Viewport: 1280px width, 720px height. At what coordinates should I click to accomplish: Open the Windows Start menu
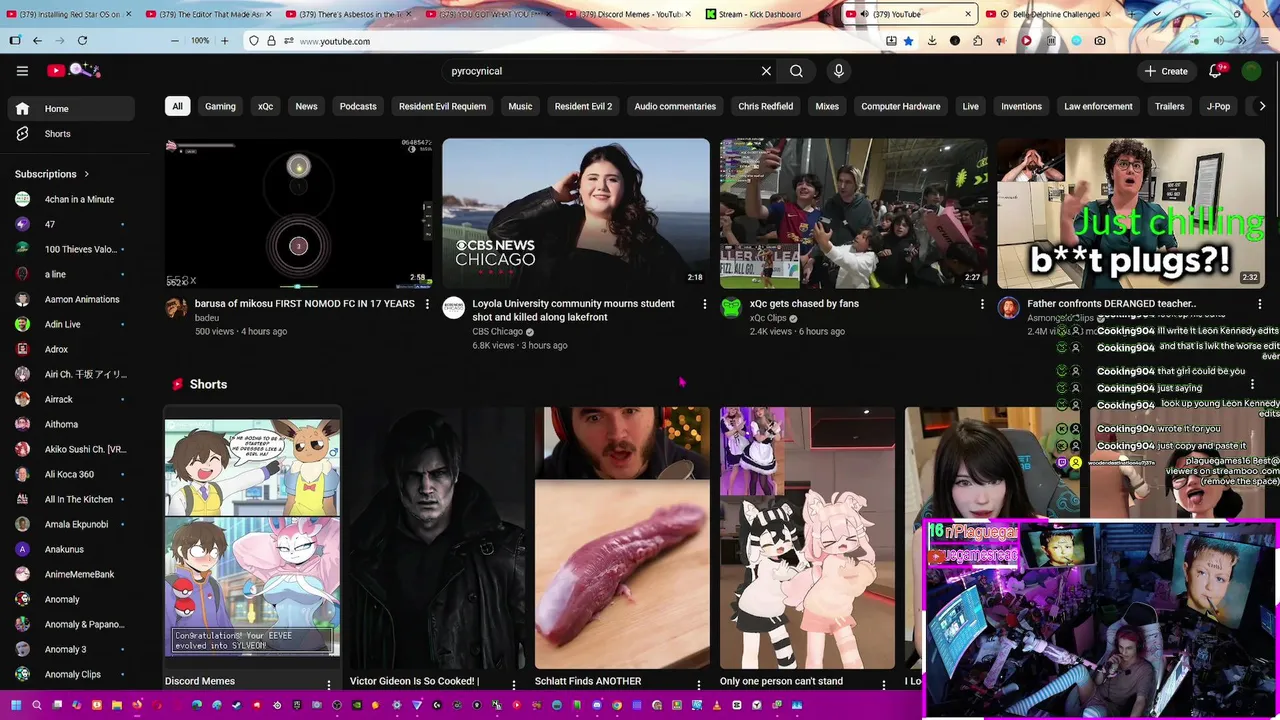pyautogui.click(x=15, y=705)
